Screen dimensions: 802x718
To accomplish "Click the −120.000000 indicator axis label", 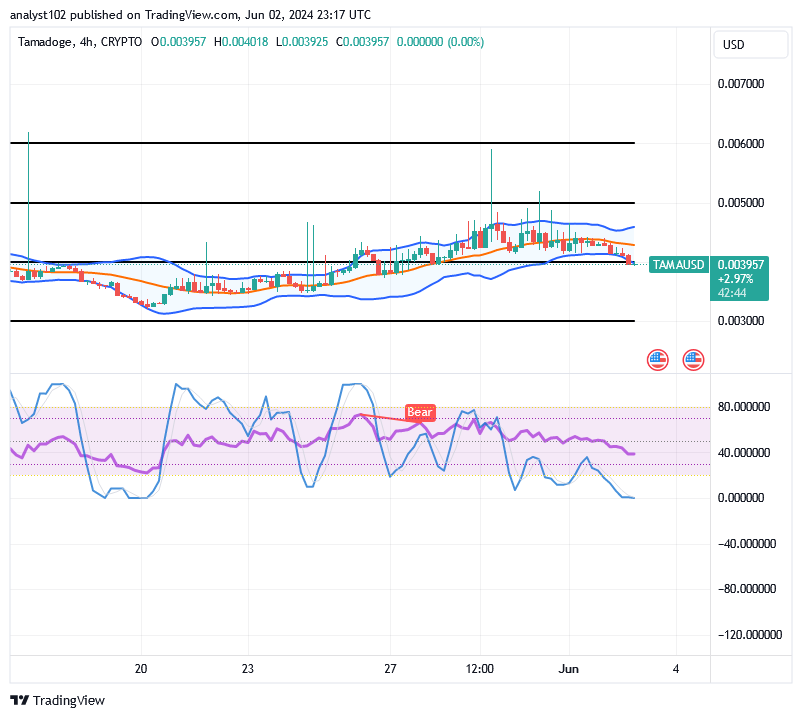I will point(750,635).
